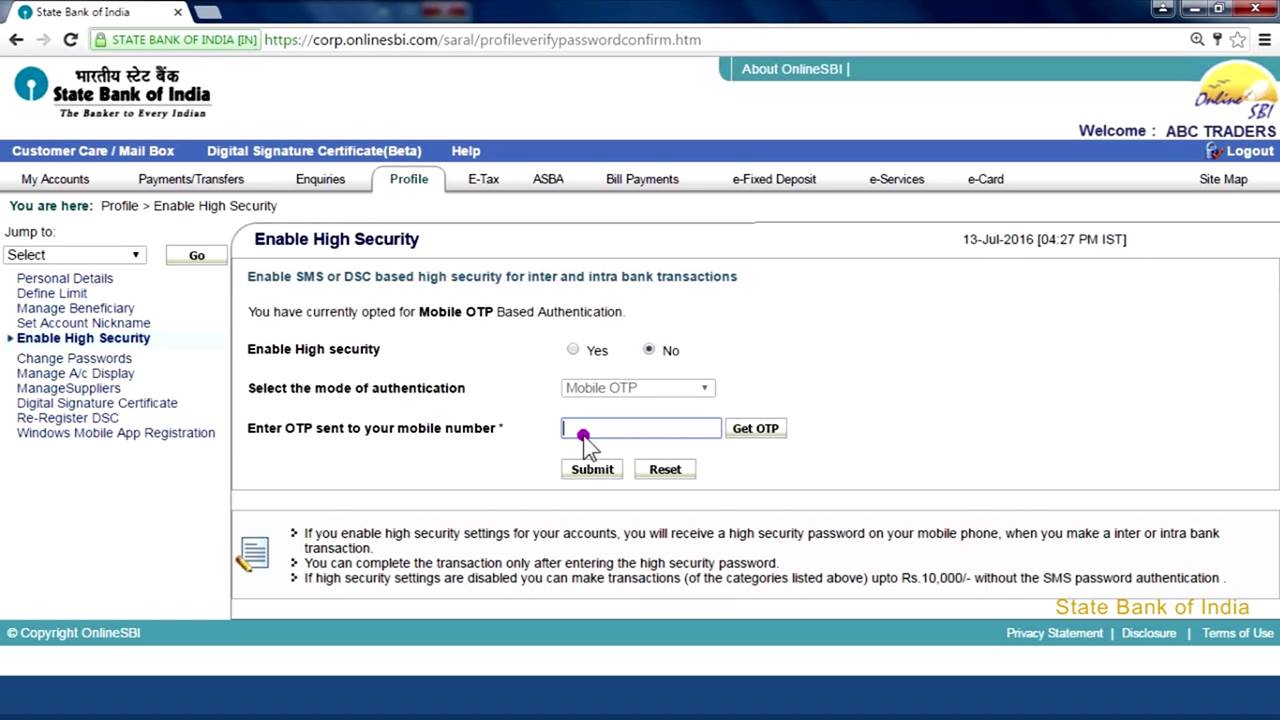
Task: Click the browser forward arrow
Action: (43, 40)
